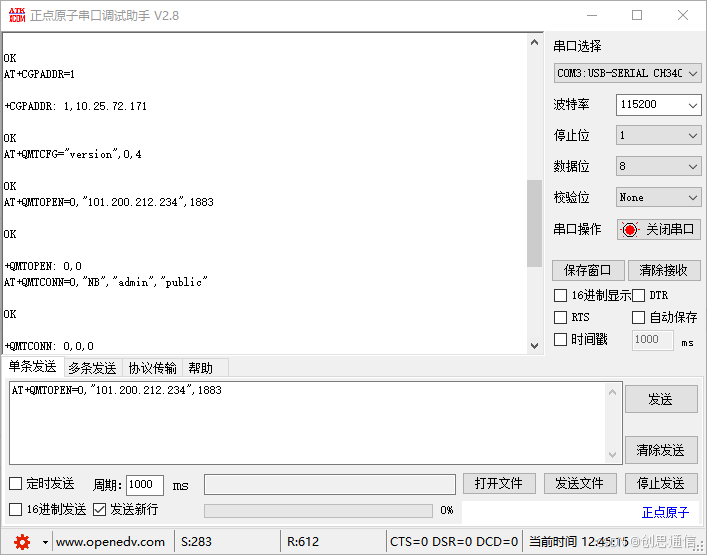Image resolution: width=707 pixels, height=555 pixels.
Task: Click the CTS=0 DSR=0 DCD=0 status
Action: (454, 541)
